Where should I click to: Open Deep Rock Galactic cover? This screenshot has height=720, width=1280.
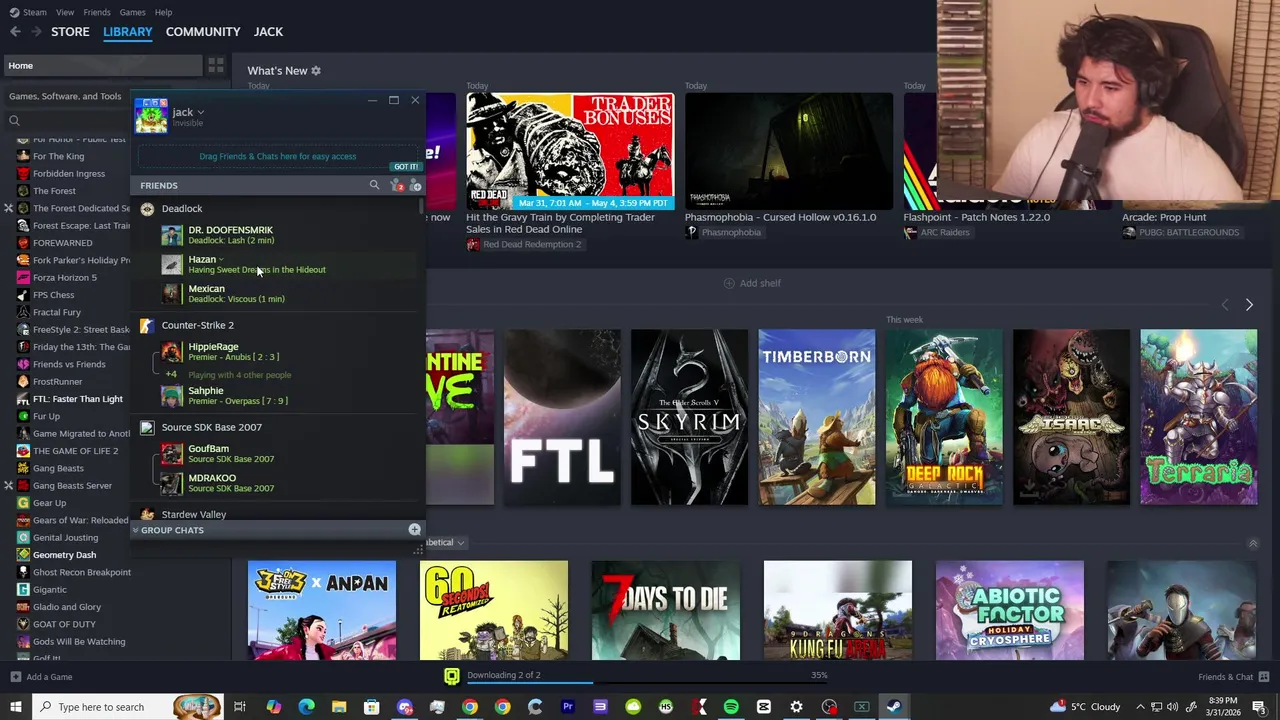pos(943,417)
